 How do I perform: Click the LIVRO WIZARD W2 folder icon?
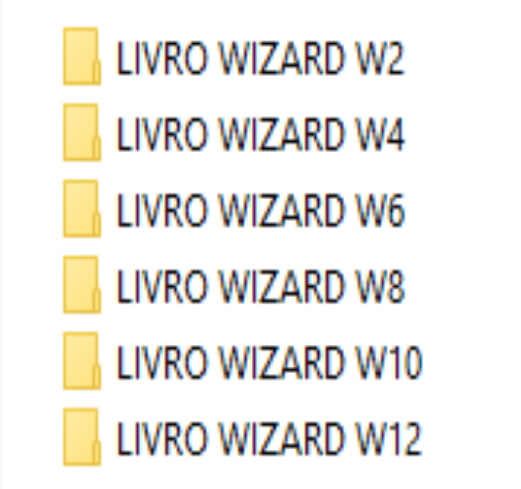[x=82, y=56]
